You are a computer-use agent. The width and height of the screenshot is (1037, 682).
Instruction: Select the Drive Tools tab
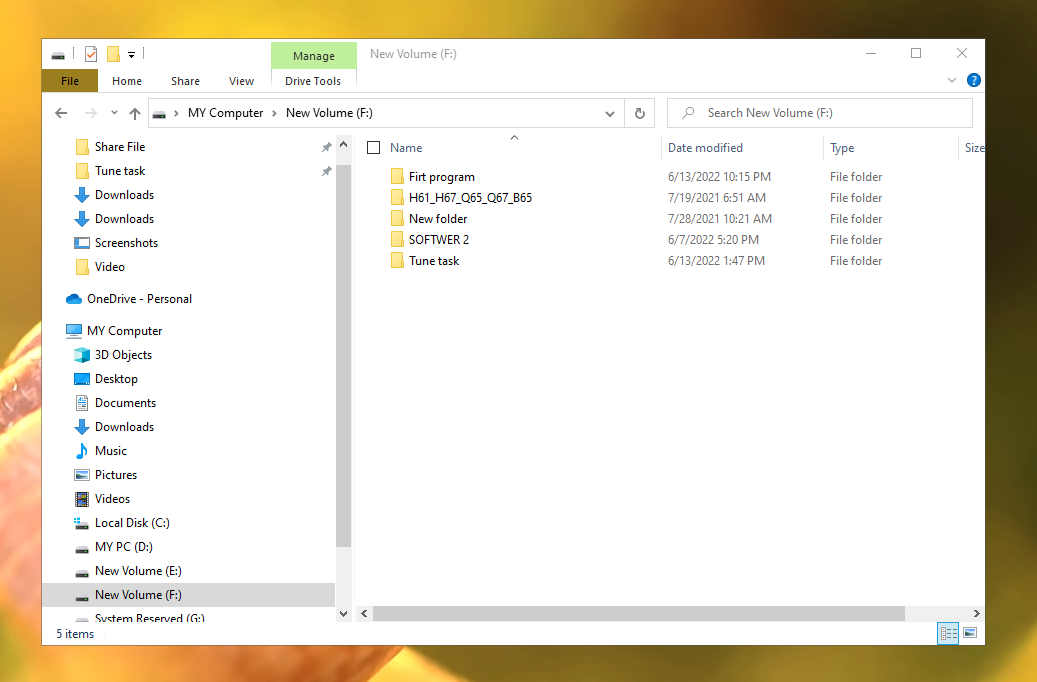click(x=313, y=81)
